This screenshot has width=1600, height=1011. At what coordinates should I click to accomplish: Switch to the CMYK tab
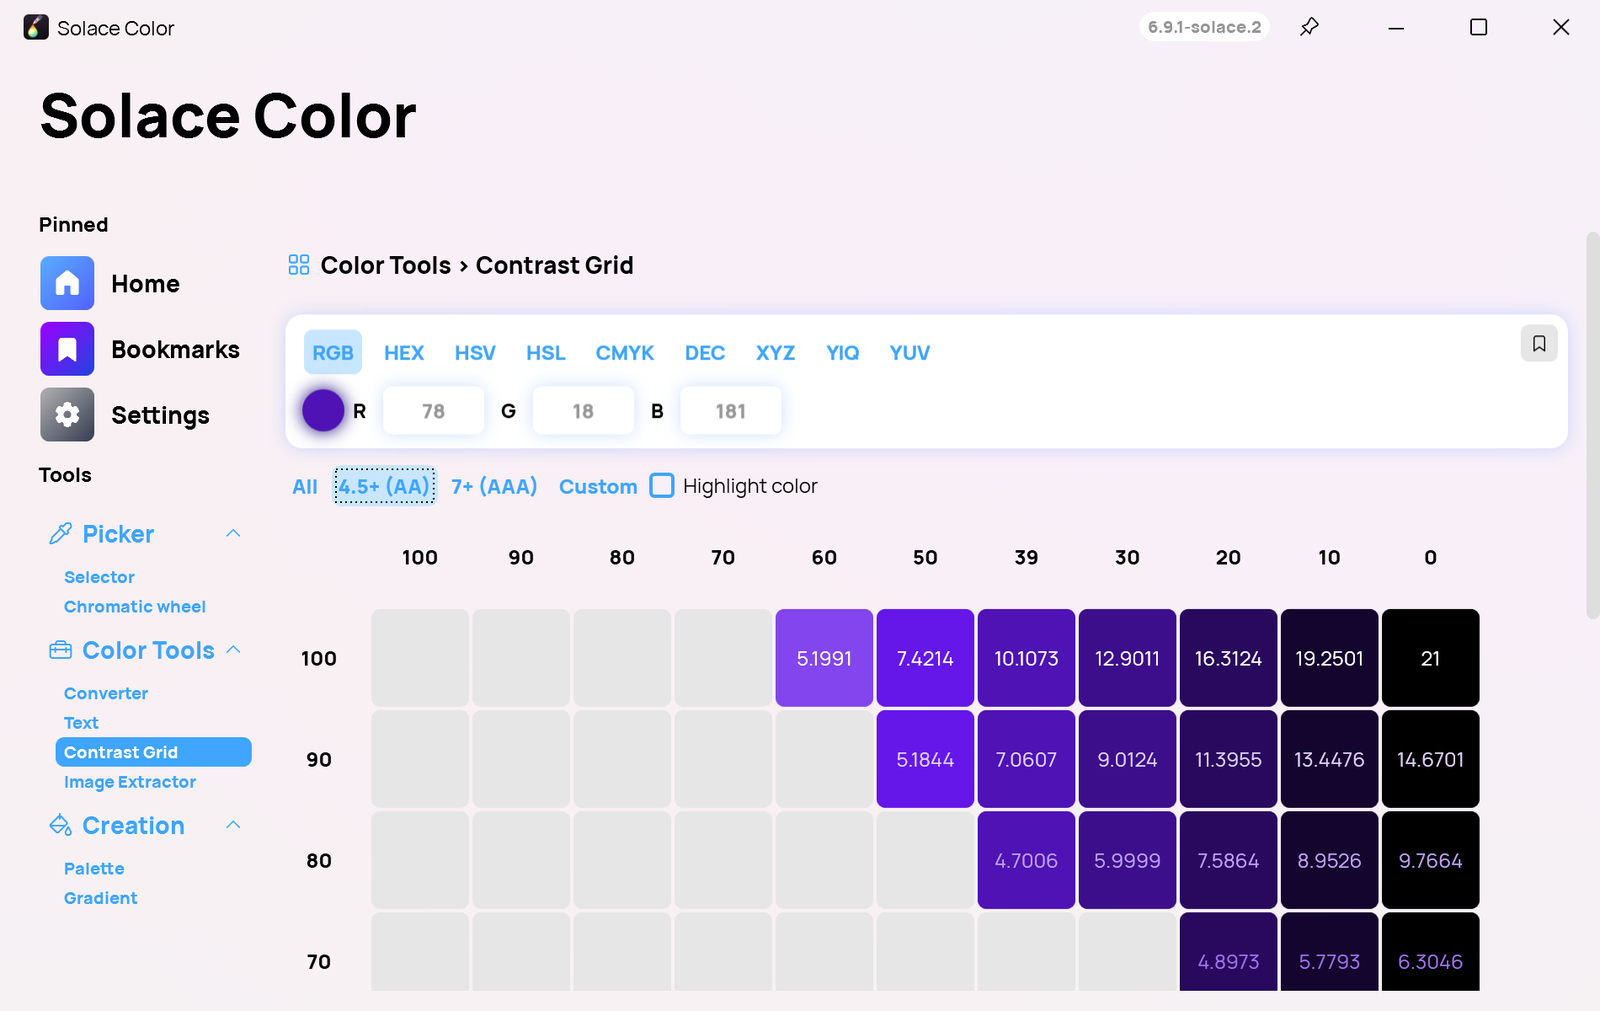point(625,352)
